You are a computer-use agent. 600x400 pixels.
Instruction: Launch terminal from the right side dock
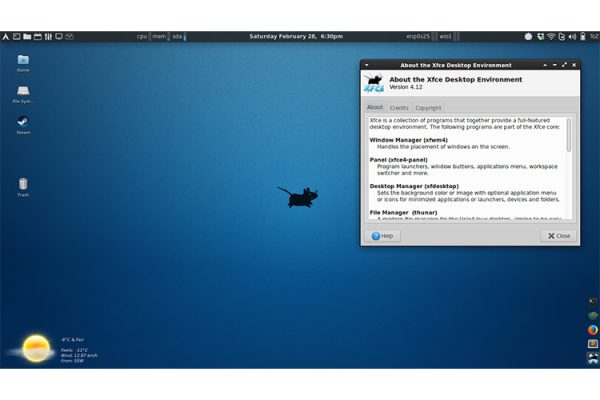click(x=592, y=302)
